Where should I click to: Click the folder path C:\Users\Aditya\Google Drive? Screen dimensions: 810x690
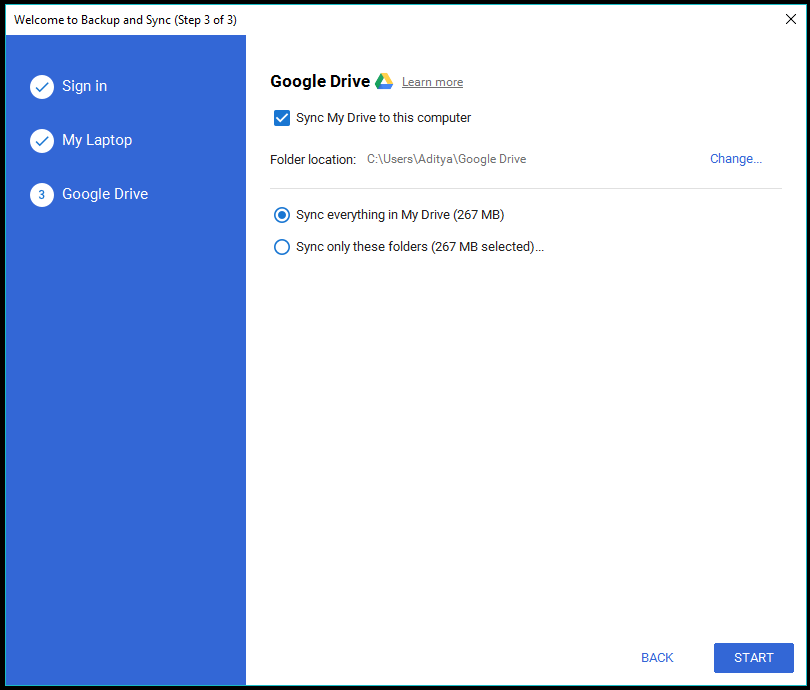446,159
